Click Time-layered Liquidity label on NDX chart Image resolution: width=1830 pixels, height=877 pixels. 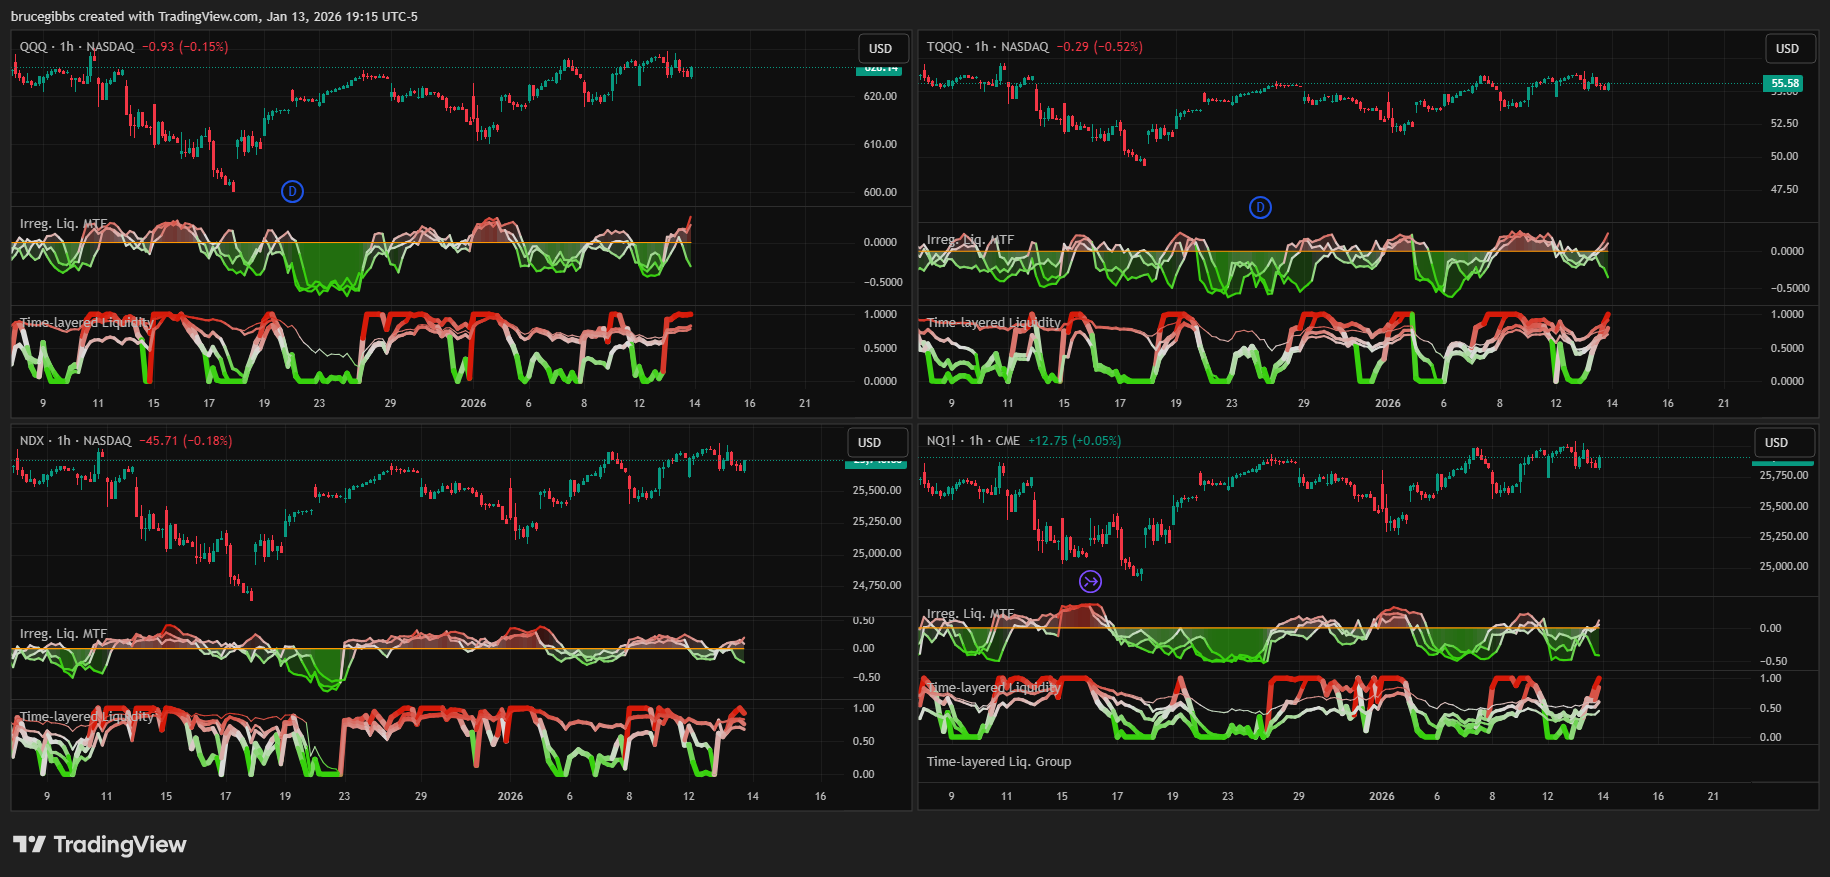tap(87, 717)
